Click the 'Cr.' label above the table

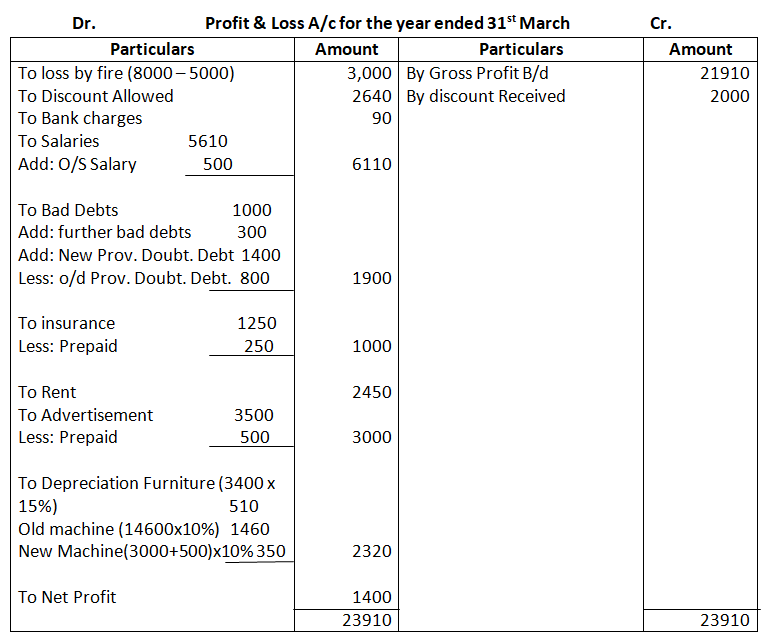(661, 24)
